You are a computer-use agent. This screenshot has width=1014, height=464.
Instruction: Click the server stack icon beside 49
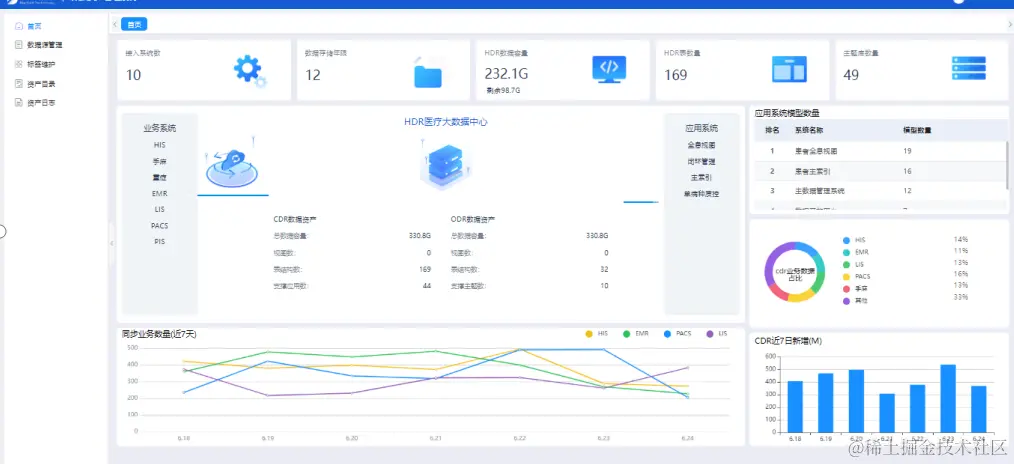click(969, 68)
